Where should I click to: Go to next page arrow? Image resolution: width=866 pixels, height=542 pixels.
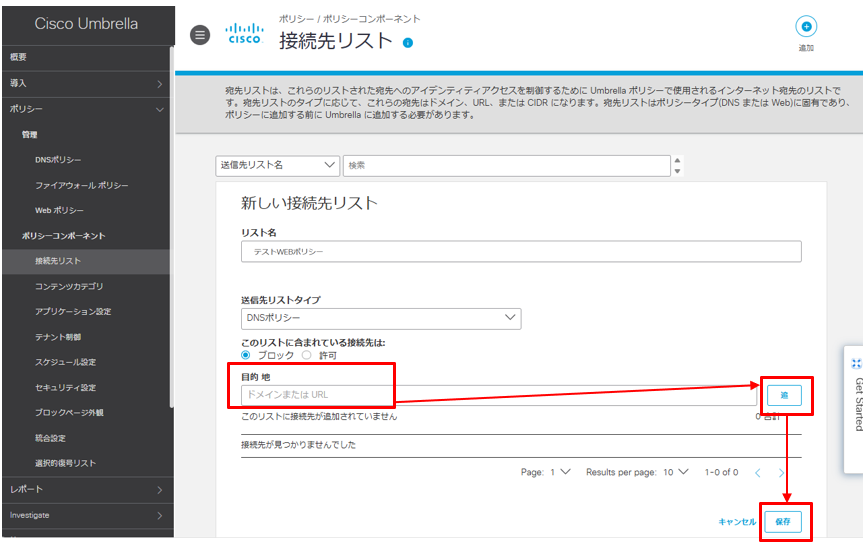(x=781, y=473)
